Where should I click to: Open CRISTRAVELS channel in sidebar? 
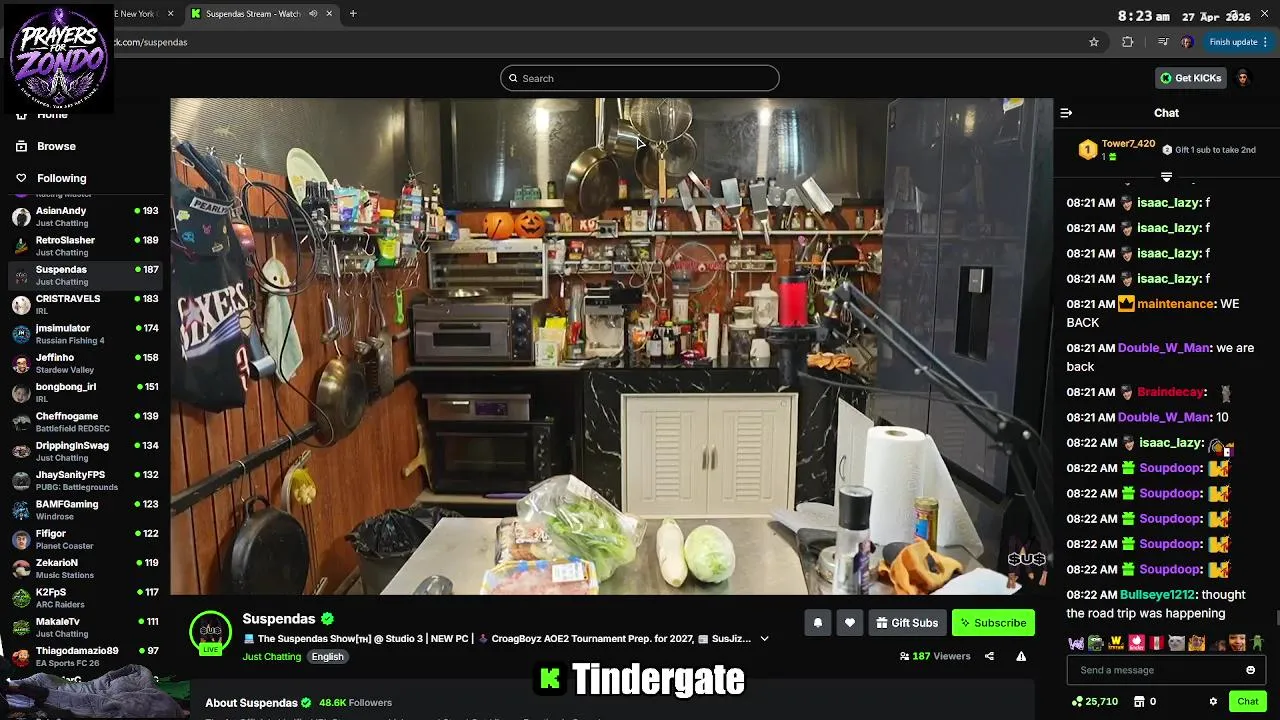pos(84,304)
